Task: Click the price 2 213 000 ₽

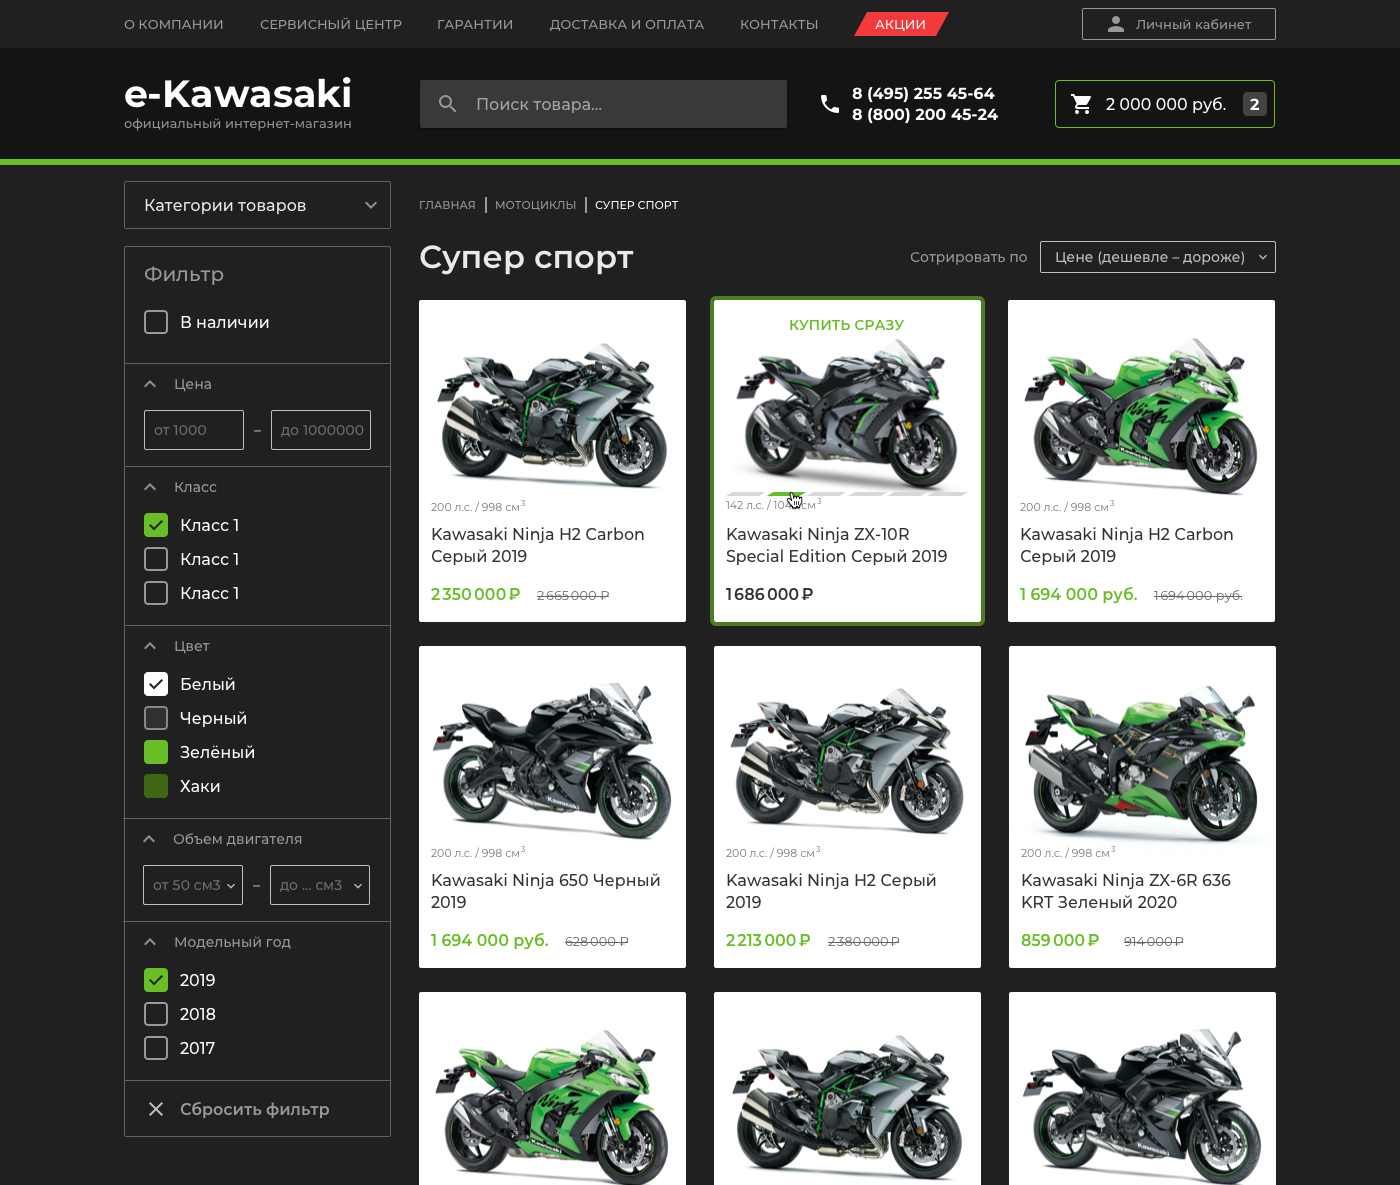Action: [768, 940]
